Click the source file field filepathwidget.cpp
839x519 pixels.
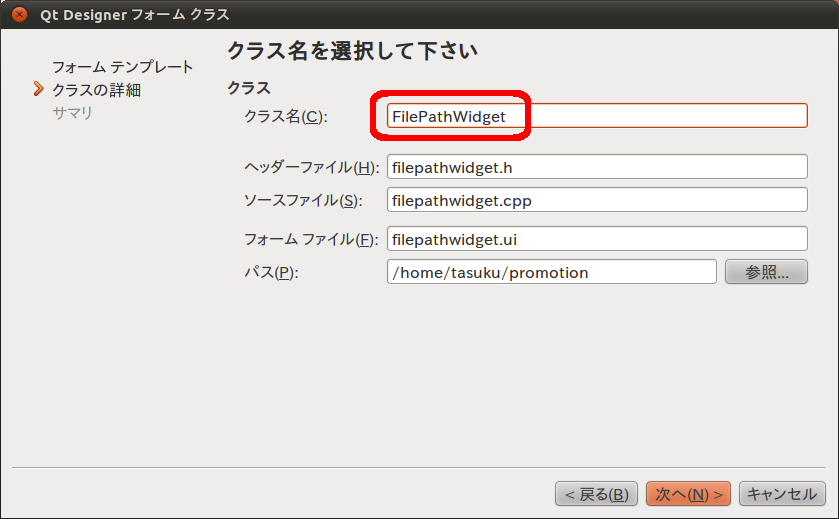[596, 200]
